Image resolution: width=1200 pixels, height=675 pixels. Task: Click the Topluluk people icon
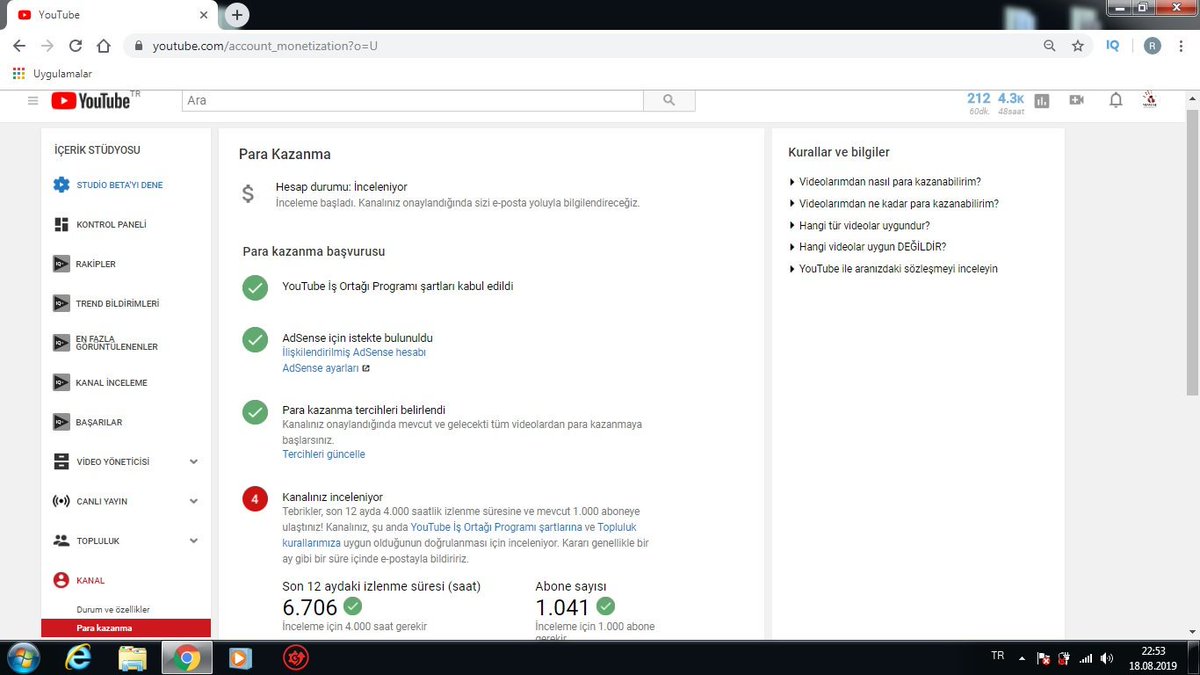pyautogui.click(x=61, y=541)
